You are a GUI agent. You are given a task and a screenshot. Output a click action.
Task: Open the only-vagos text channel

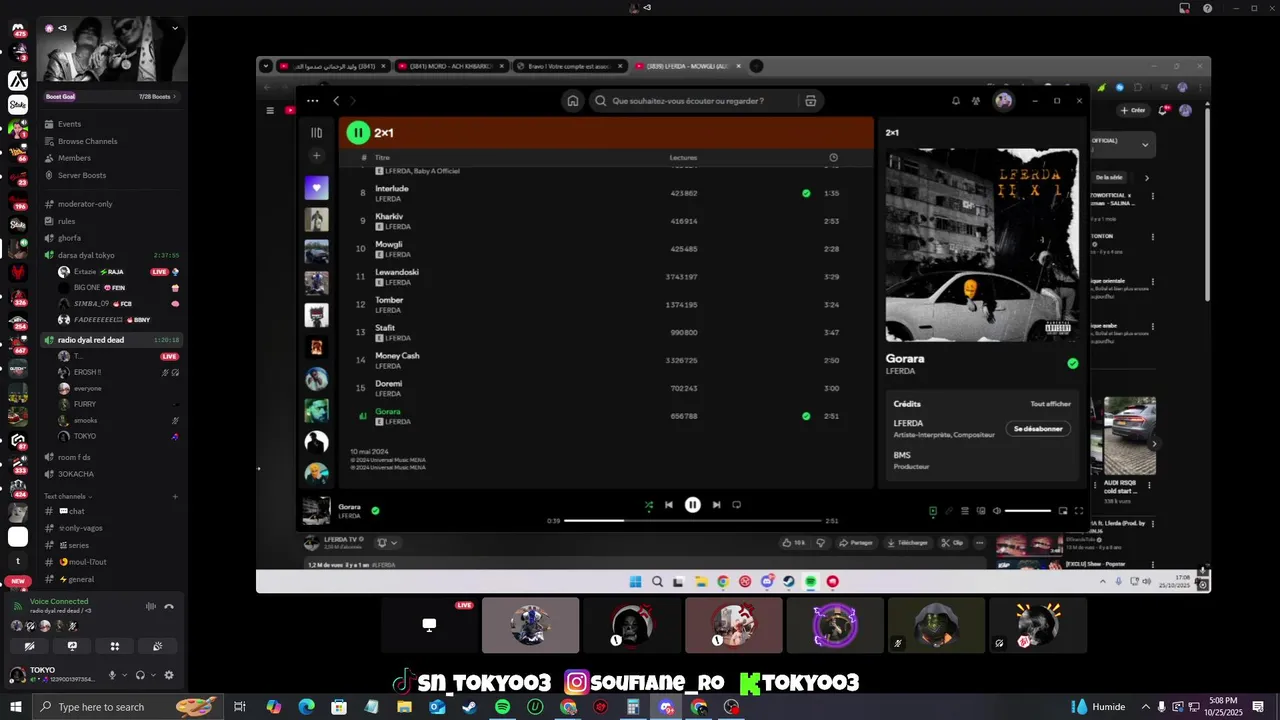tap(112, 528)
